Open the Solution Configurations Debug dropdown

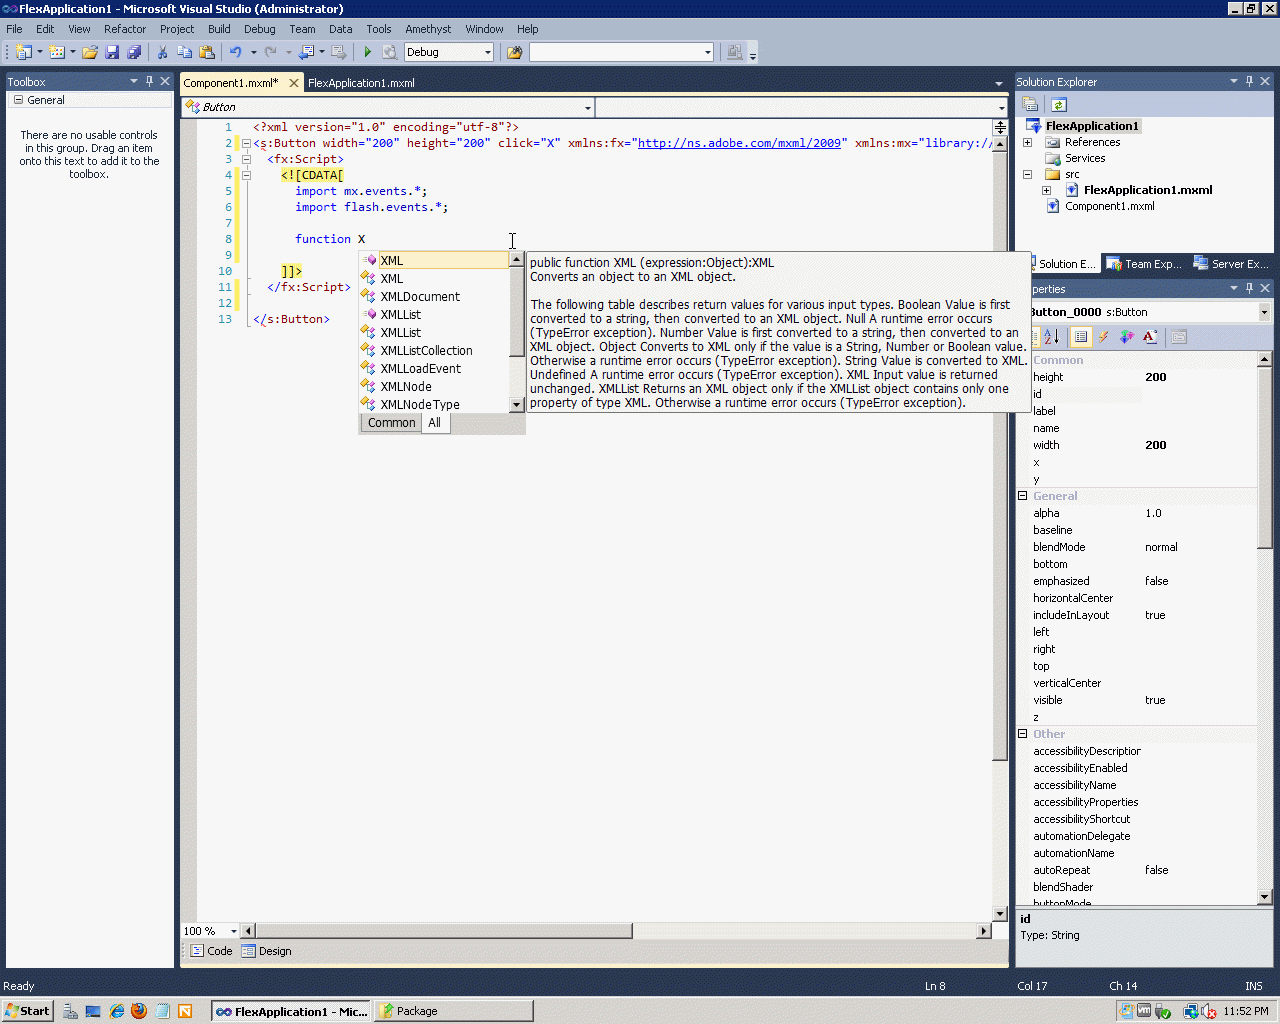(x=488, y=52)
